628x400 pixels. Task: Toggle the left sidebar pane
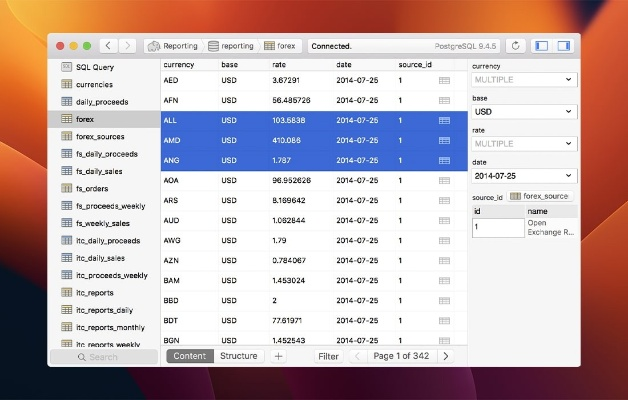(541, 46)
